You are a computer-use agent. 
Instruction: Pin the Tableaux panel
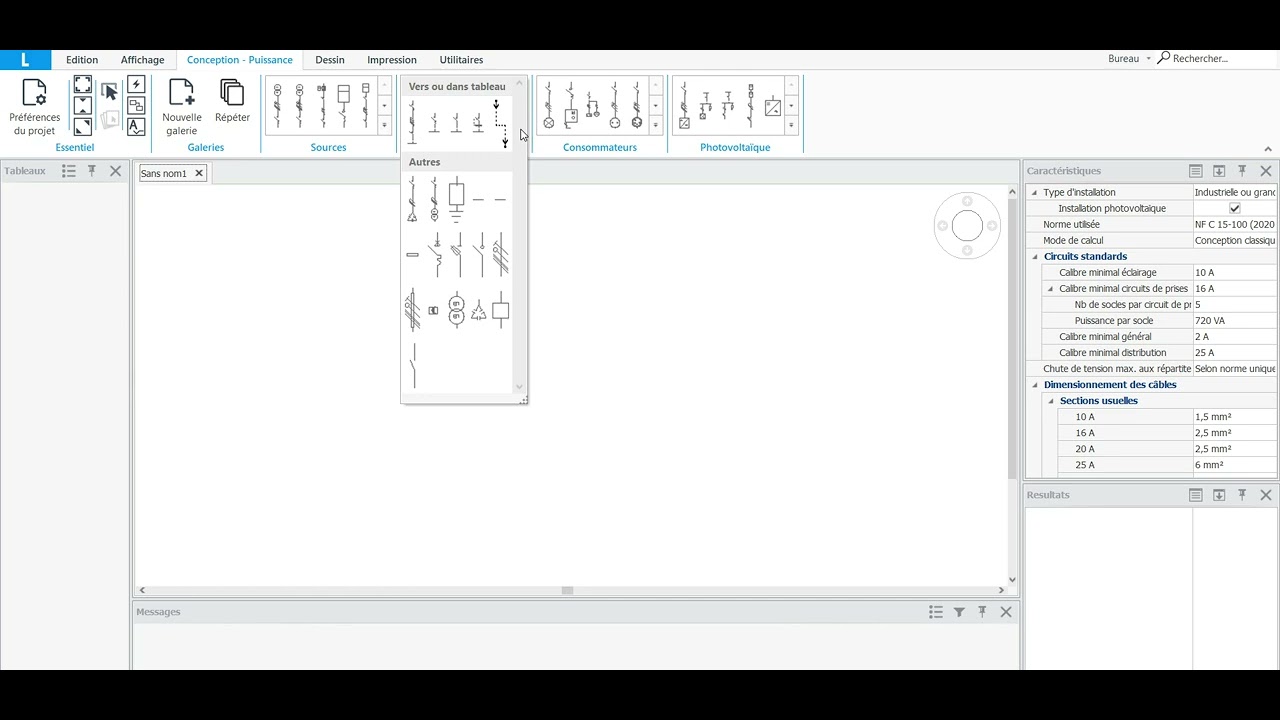pos(92,171)
